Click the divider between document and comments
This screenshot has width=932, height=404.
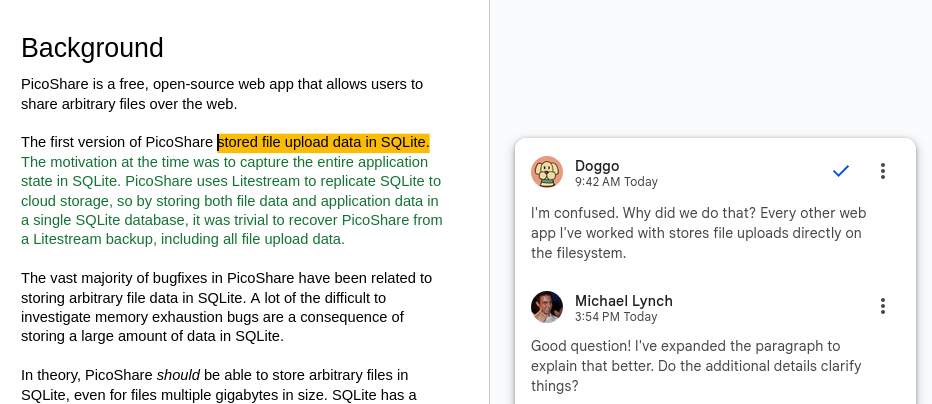[x=489, y=202]
